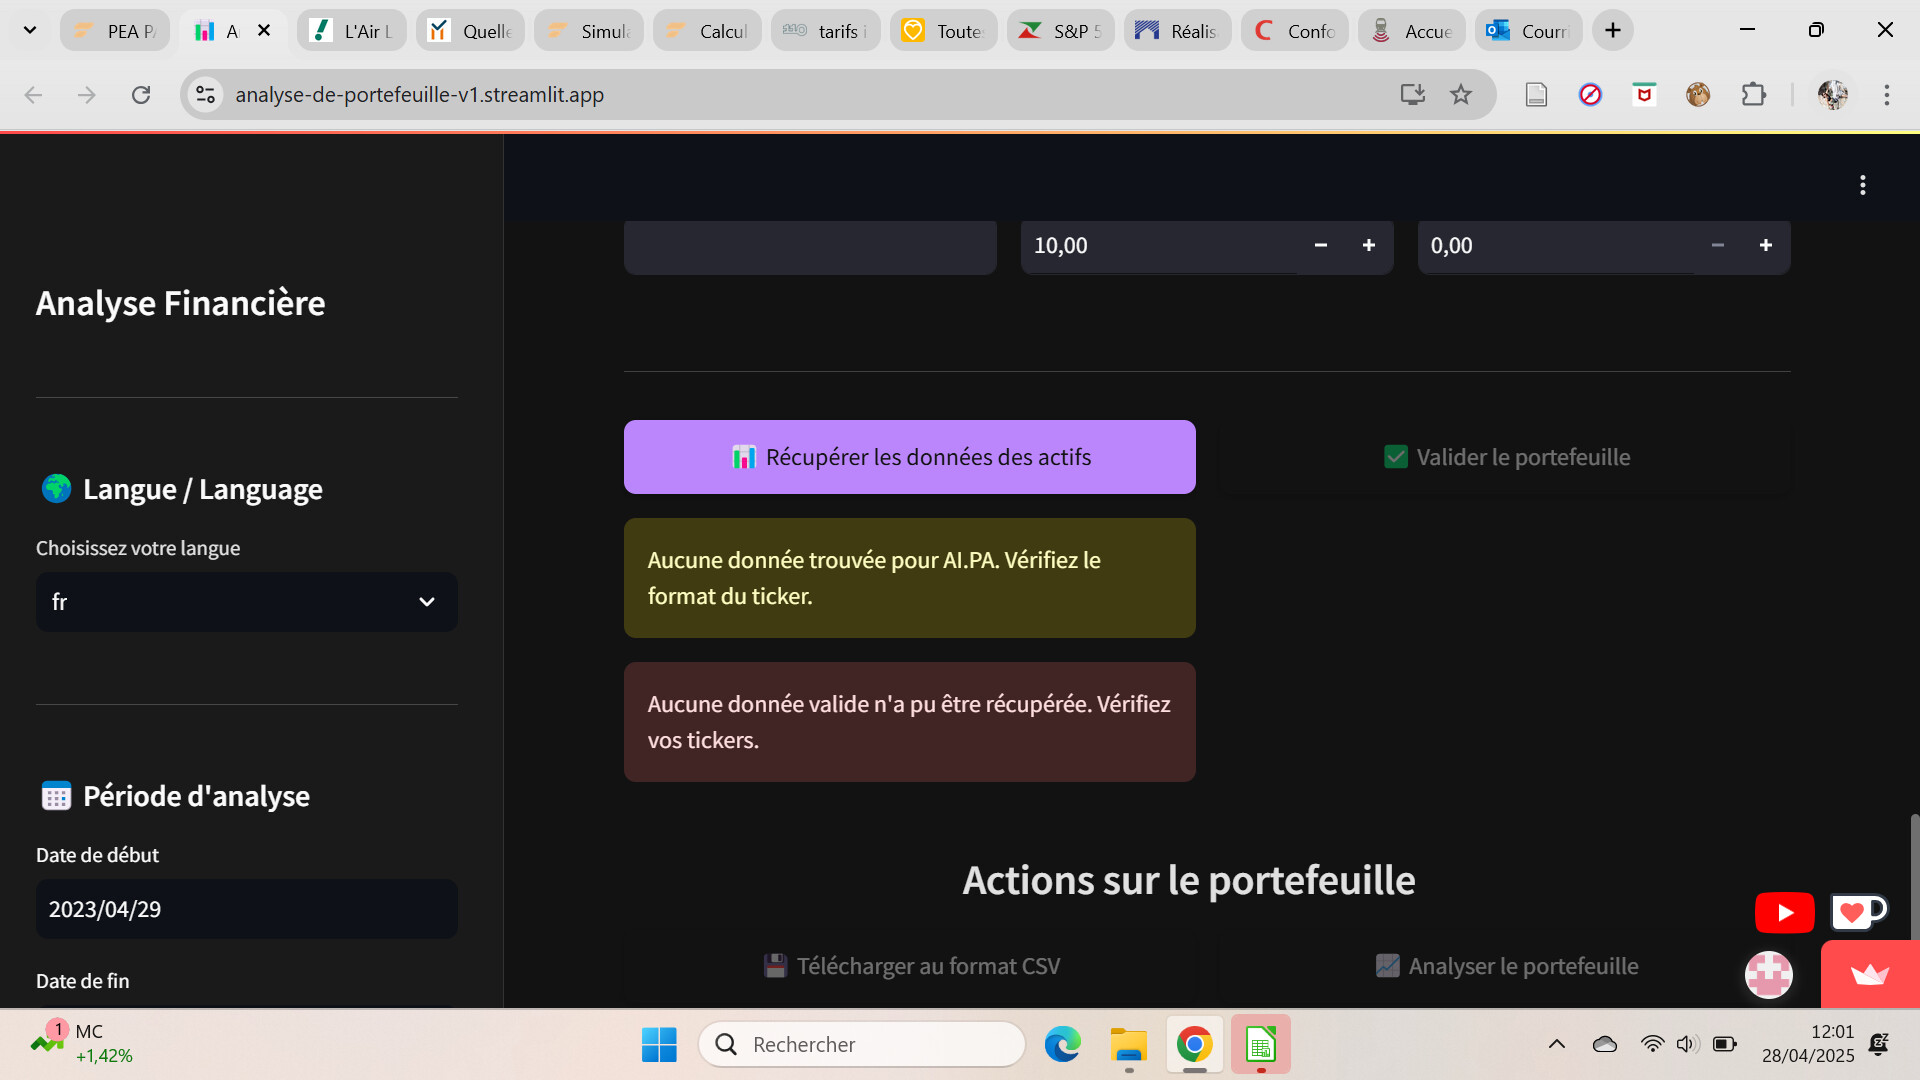This screenshot has width=1920, height=1080.
Task: Click the round pink avatar icon
Action: pos(1768,974)
